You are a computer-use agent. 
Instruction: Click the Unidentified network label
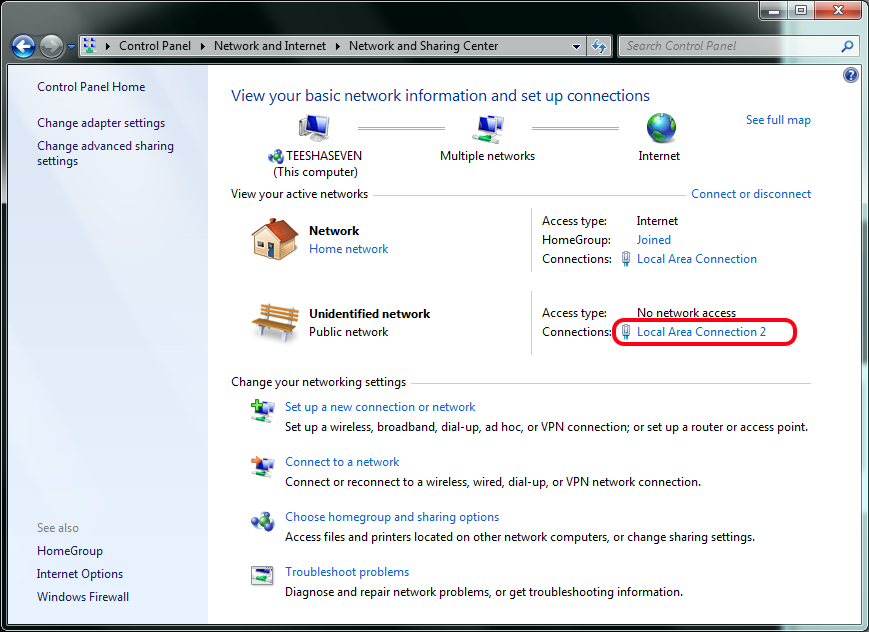tap(370, 314)
